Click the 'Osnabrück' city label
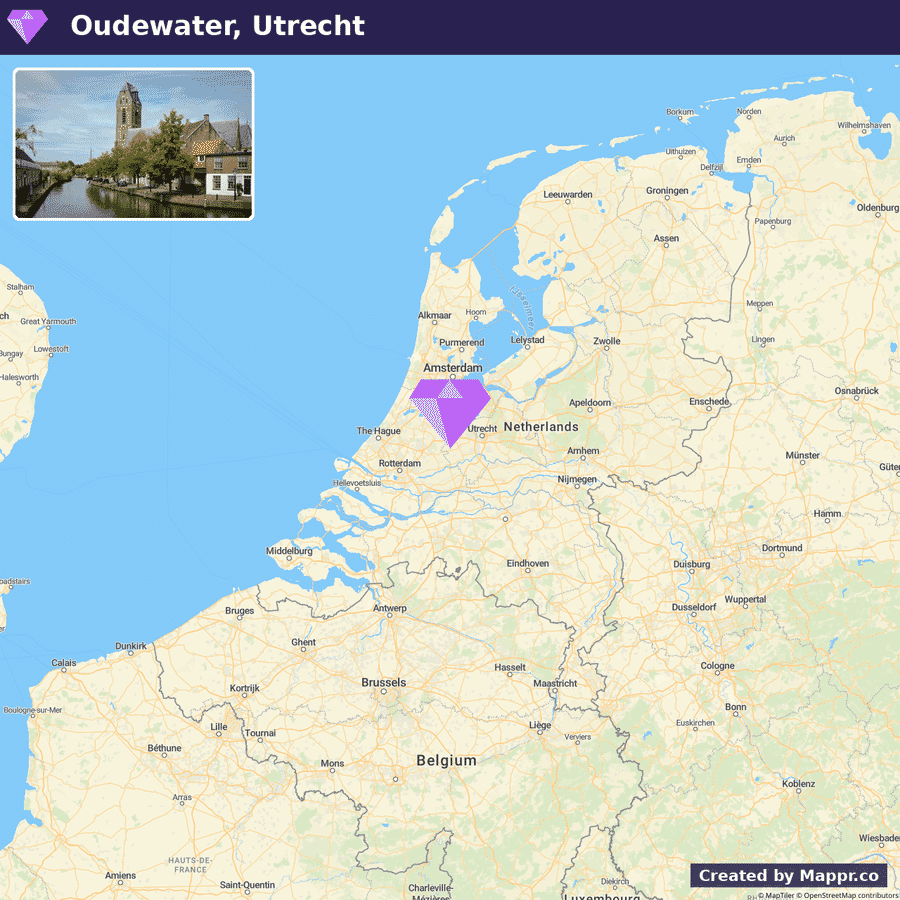900x900 pixels. [856, 391]
